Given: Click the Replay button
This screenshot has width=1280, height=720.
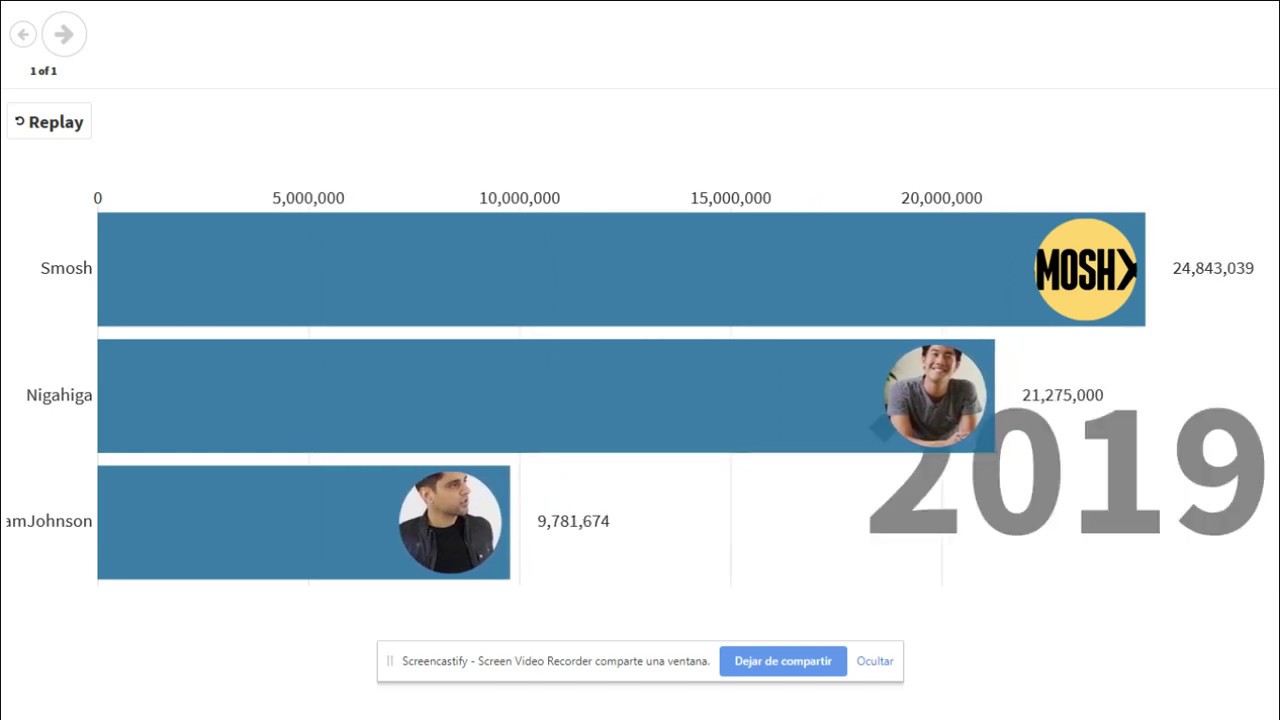Looking at the screenshot, I should (x=49, y=122).
